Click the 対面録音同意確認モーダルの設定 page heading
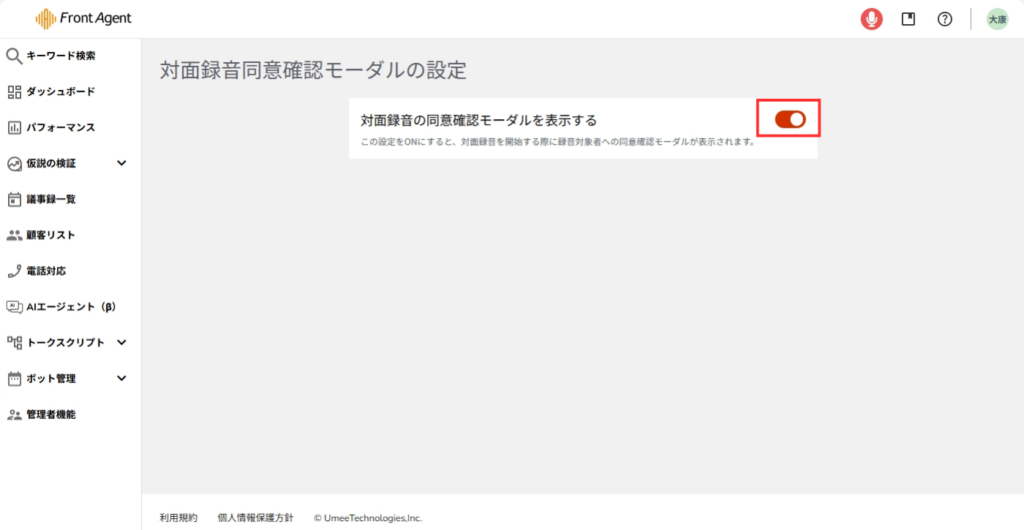 click(313, 70)
